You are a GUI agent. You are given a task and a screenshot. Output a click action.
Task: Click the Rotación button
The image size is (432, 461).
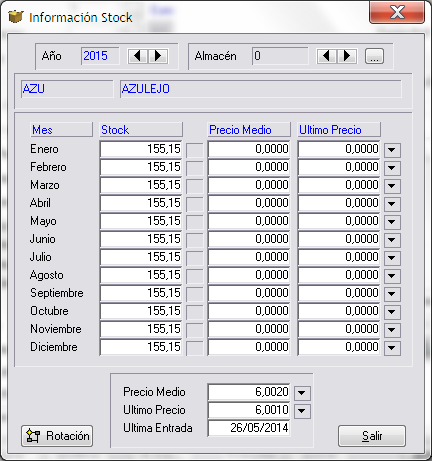pos(57,436)
